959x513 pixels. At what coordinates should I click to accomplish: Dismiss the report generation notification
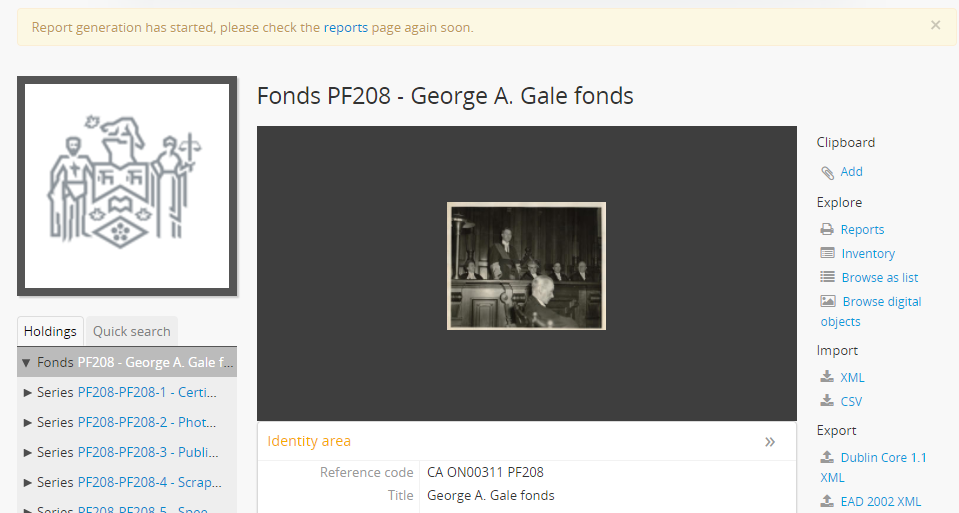click(935, 25)
